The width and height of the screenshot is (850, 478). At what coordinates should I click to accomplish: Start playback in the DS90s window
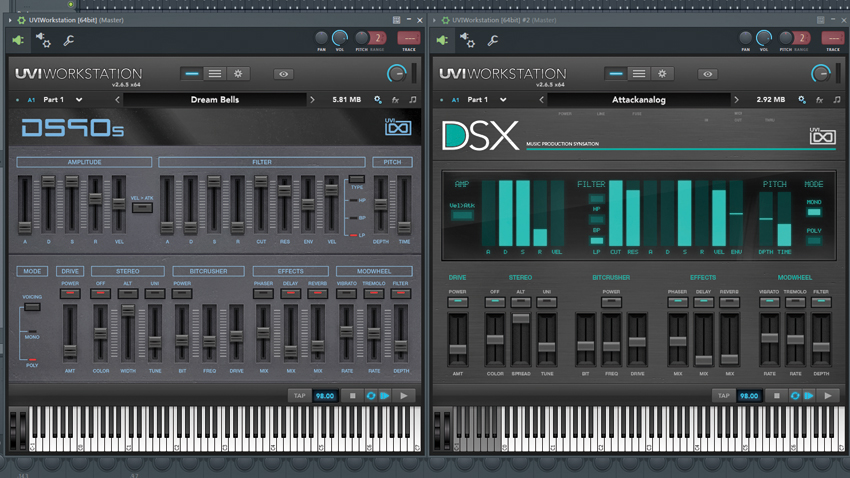coord(404,396)
